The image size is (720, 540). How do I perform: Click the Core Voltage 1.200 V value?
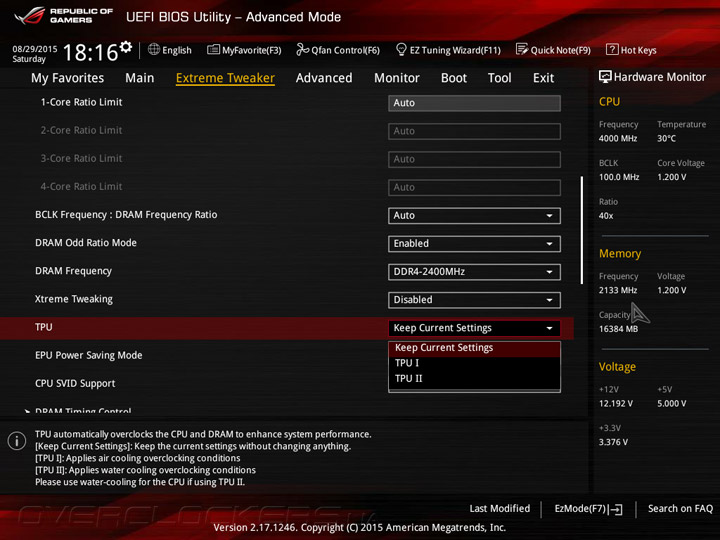(671, 177)
